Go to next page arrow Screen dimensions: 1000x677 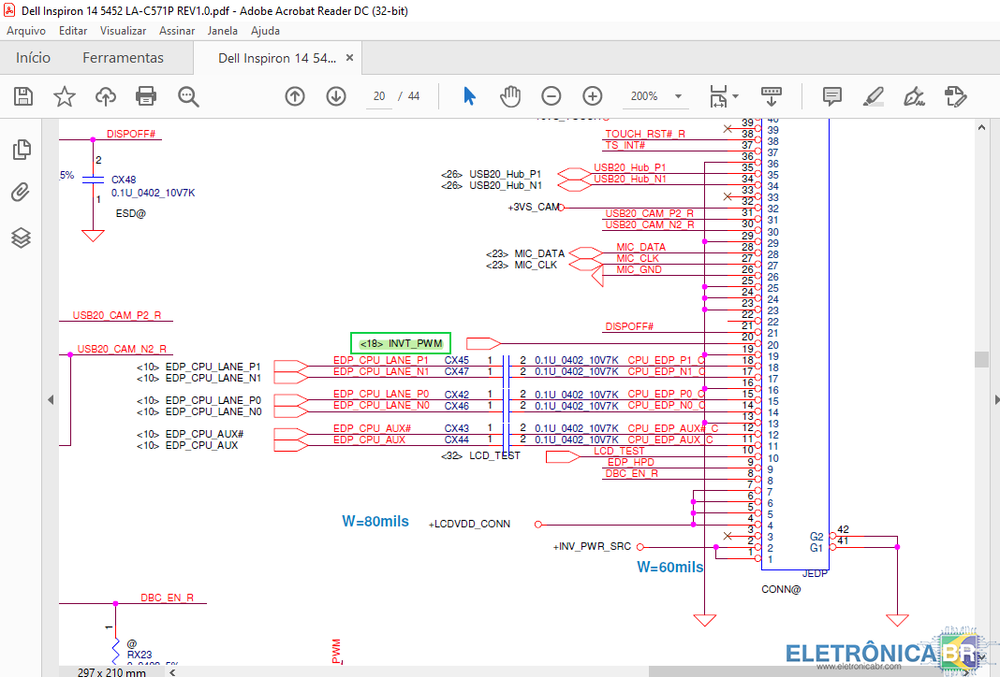pos(336,96)
